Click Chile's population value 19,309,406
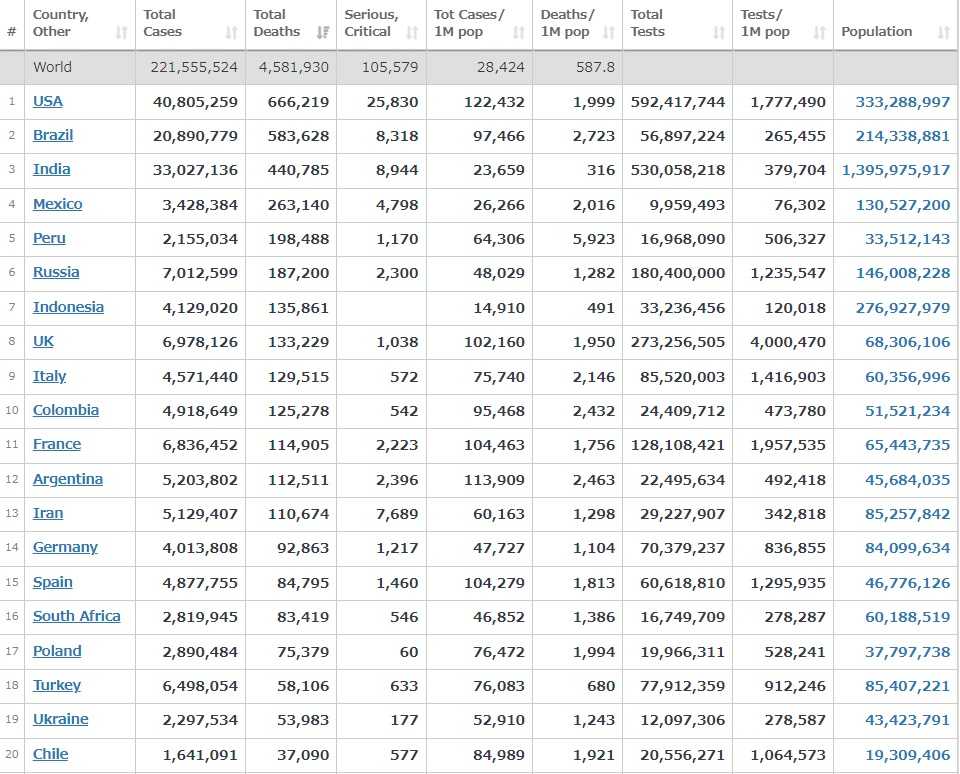 click(x=907, y=755)
